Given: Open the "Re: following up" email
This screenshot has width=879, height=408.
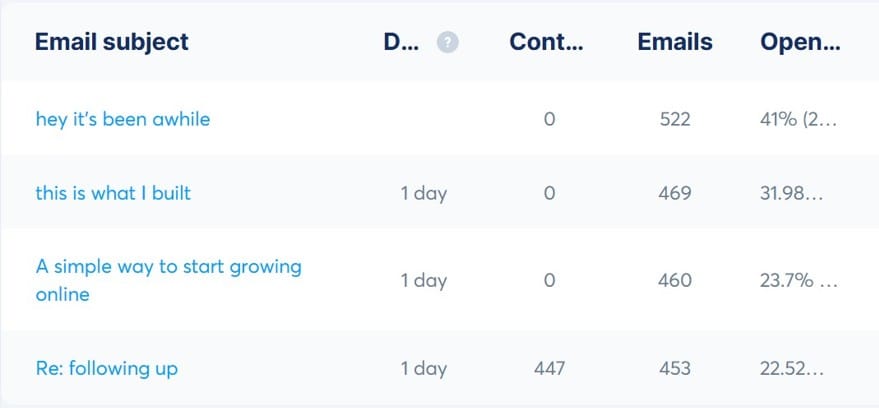Looking at the screenshot, I should [107, 368].
